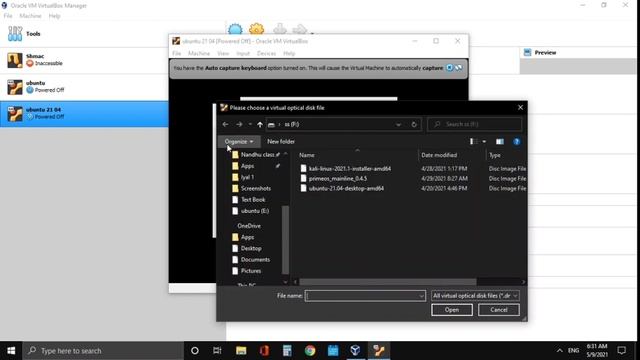Expand the File name combo box dropdown
This screenshot has height=360, width=640.
pyautogui.click(x=421, y=296)
